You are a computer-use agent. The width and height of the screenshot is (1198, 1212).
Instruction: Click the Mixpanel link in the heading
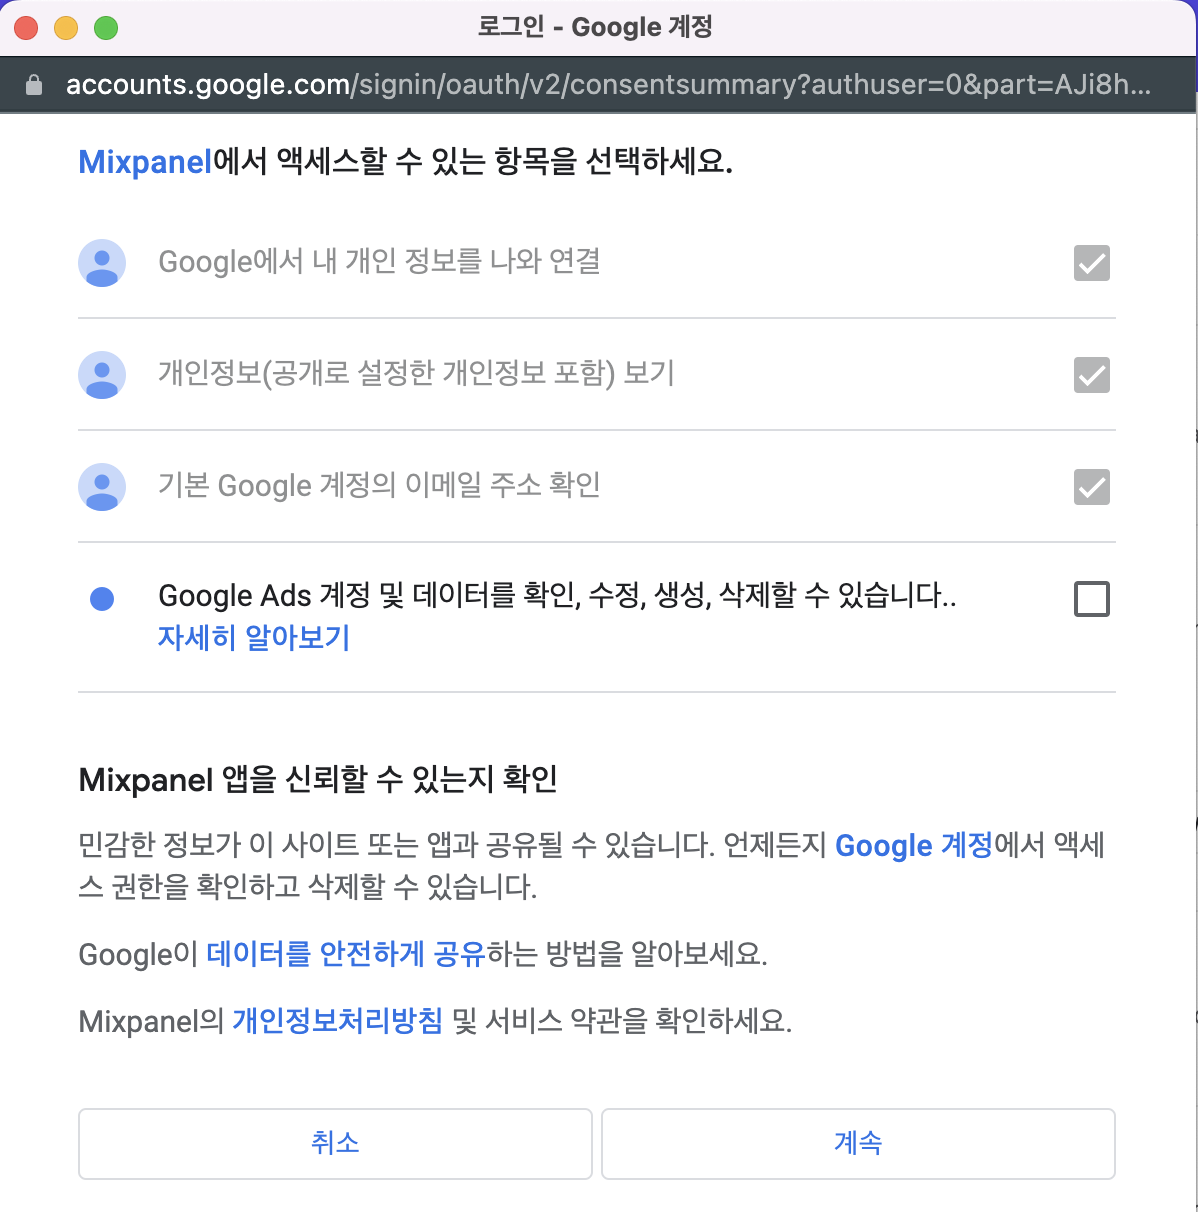pos(144,161)
